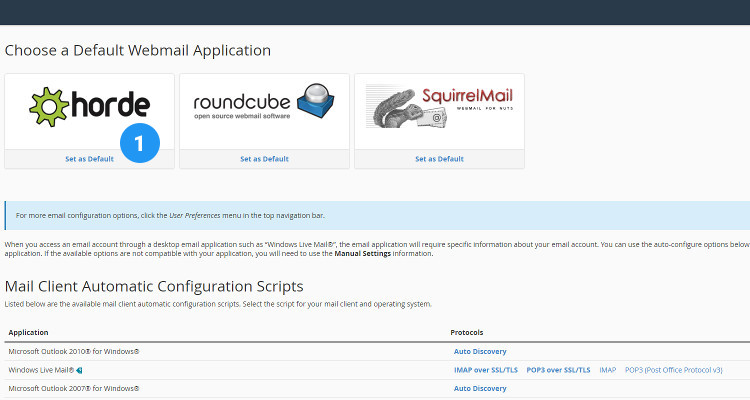Click the plain IMAP protocol link
Image resolution: width=750 pixels, height=400 pixels.
click(x=608, y=370)
